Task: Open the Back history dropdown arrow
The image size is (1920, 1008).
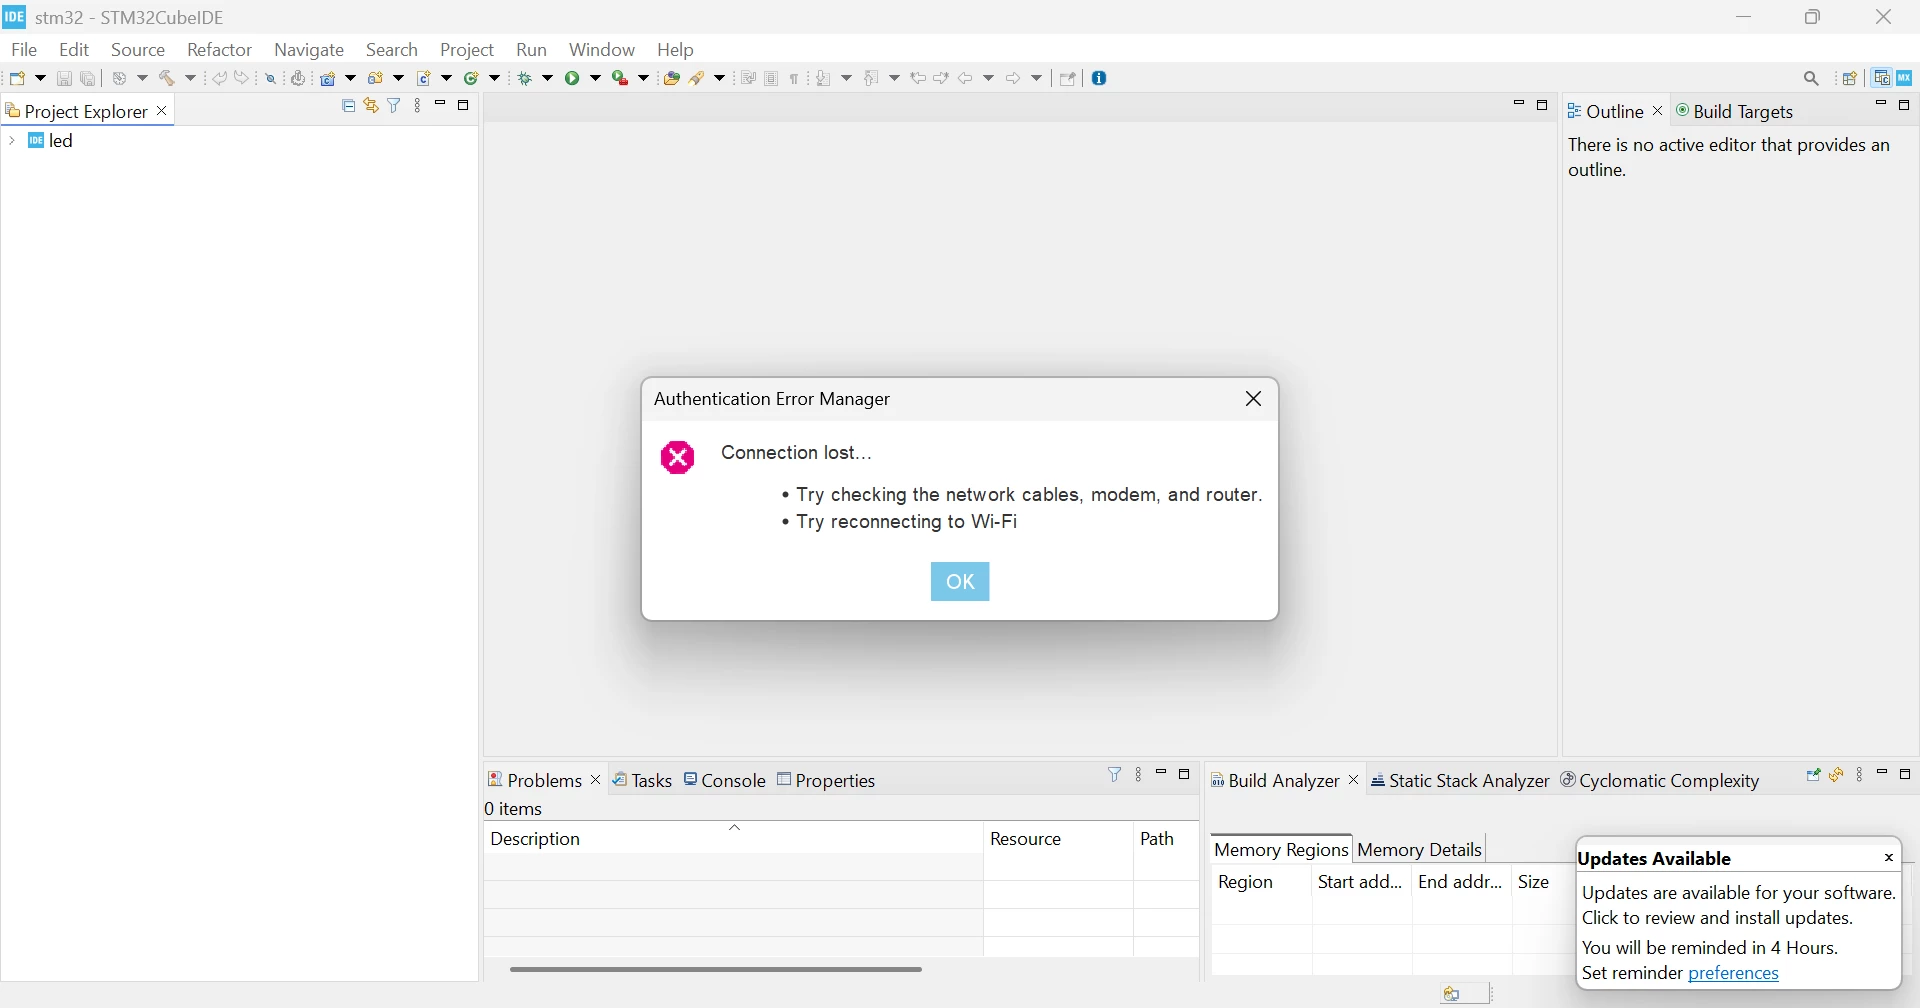Action: 989,78
